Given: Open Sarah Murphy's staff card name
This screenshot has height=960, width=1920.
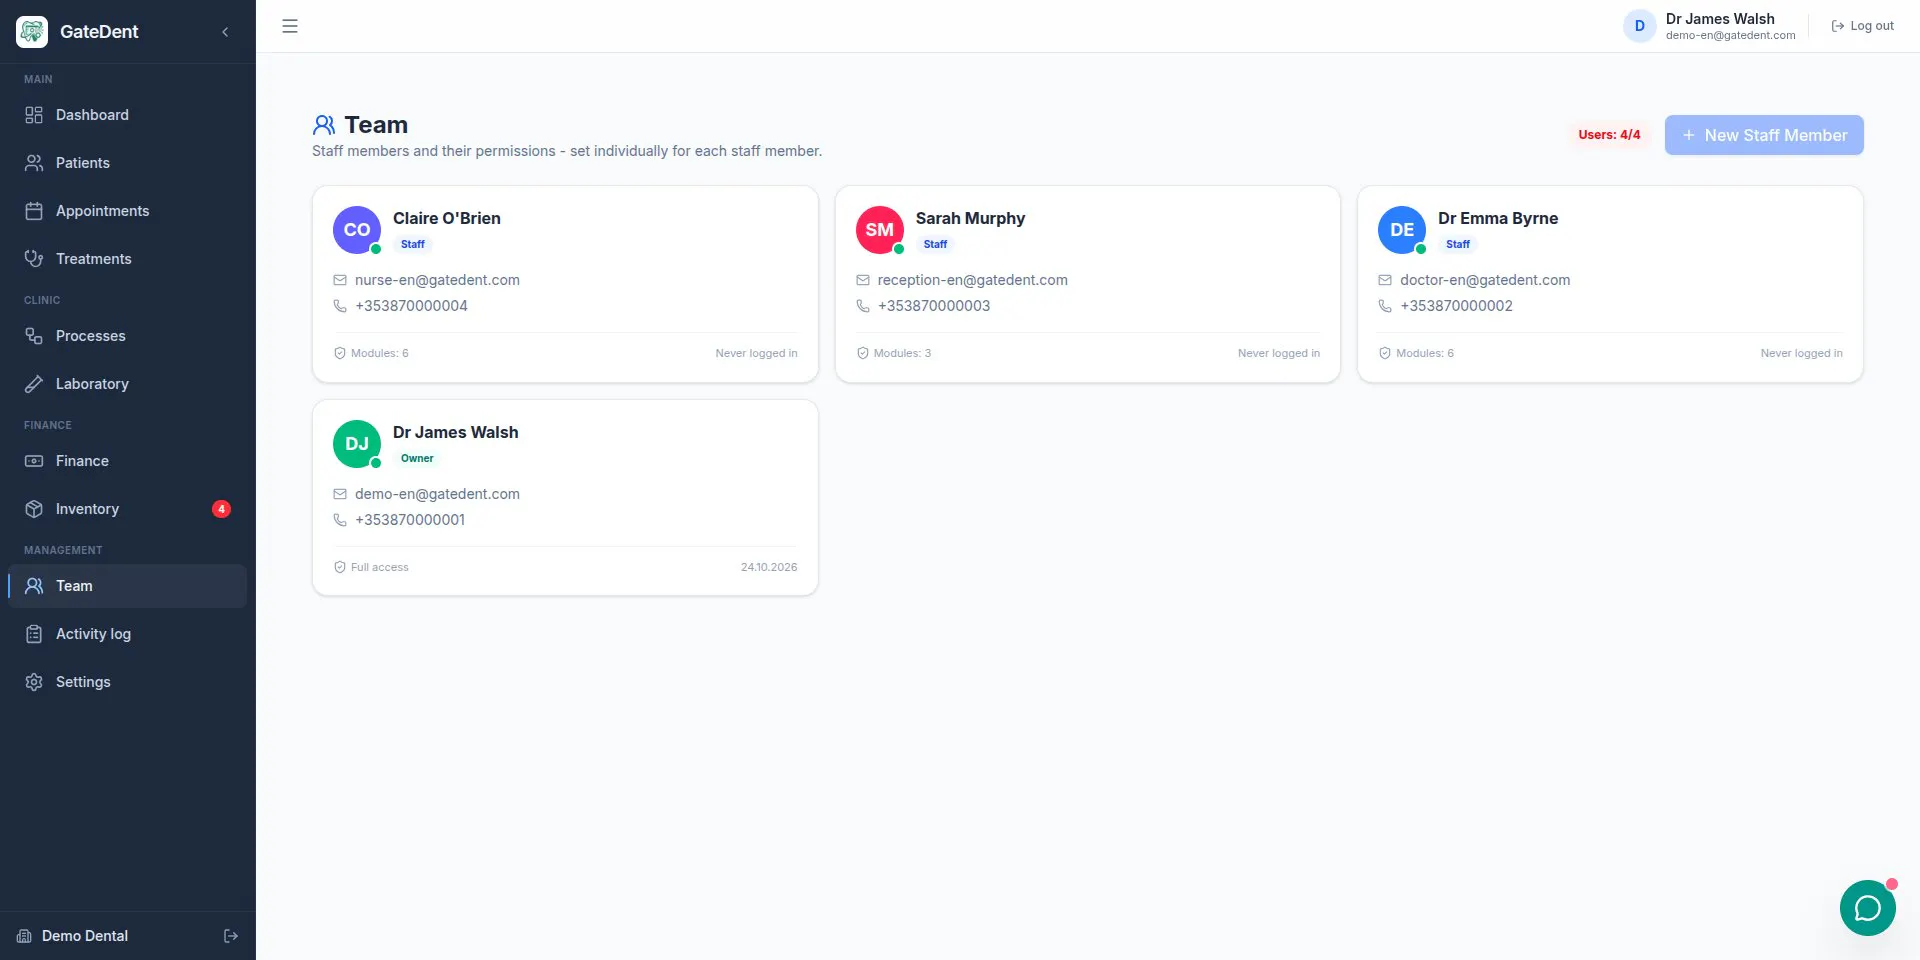Looking at the screenshot, I should [x=970, y=218].
